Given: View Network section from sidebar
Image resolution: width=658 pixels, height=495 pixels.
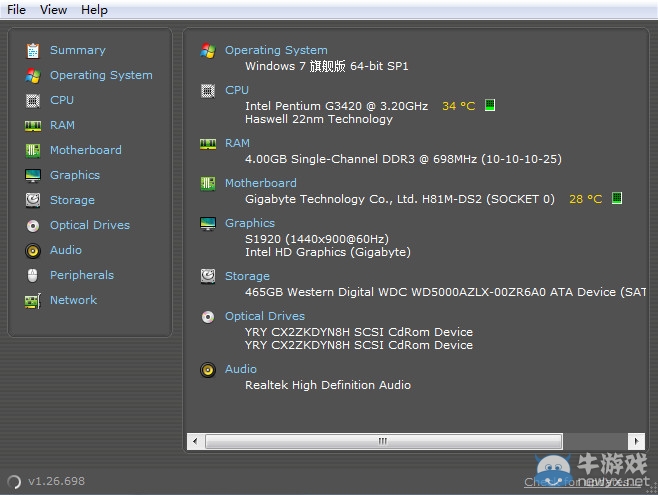Looking at the screenshot, I should tap(73, 300).
